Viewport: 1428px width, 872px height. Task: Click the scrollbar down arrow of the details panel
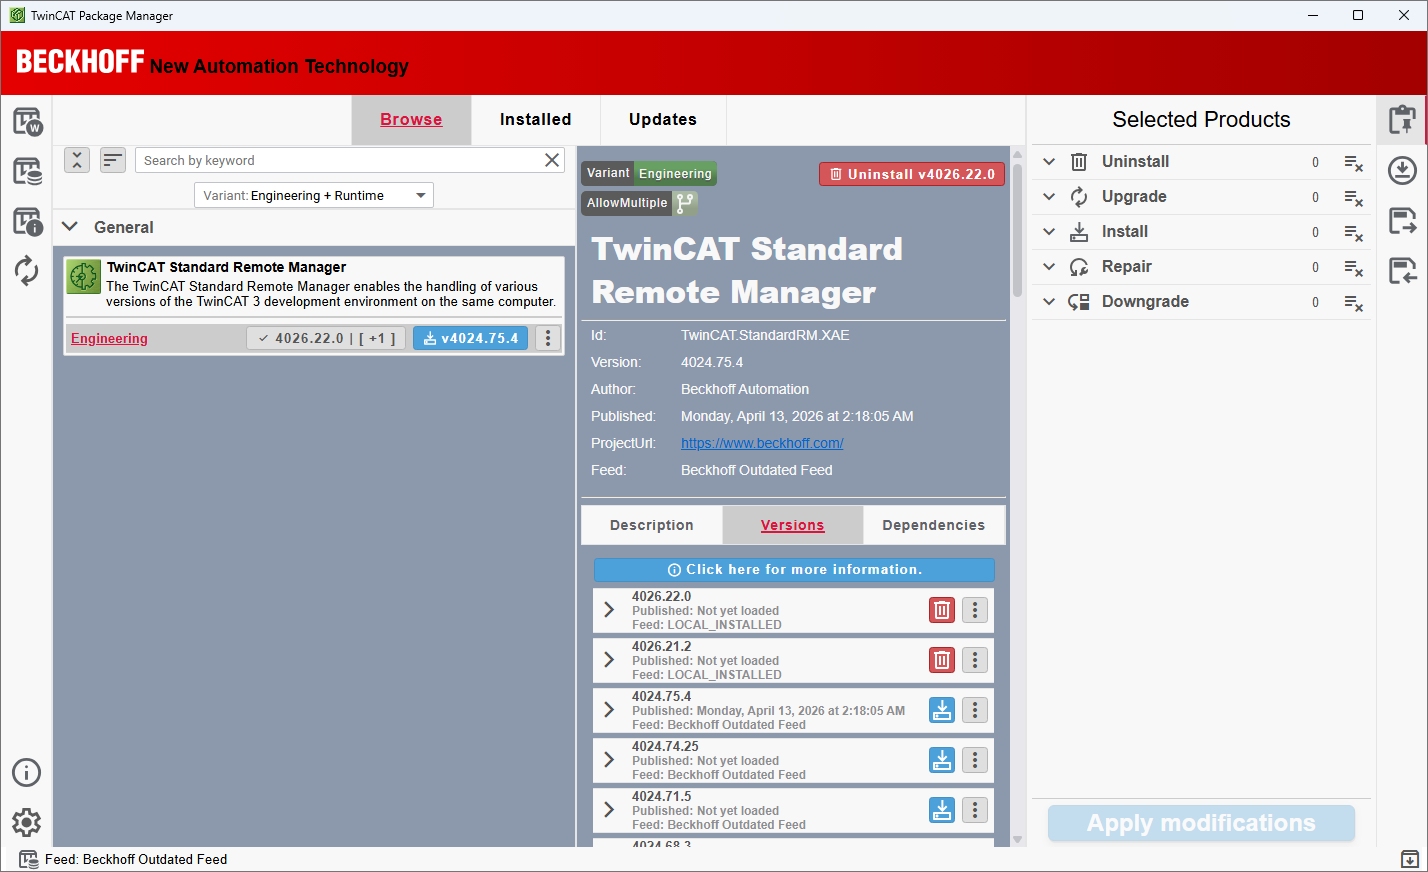click(1017, 840)
